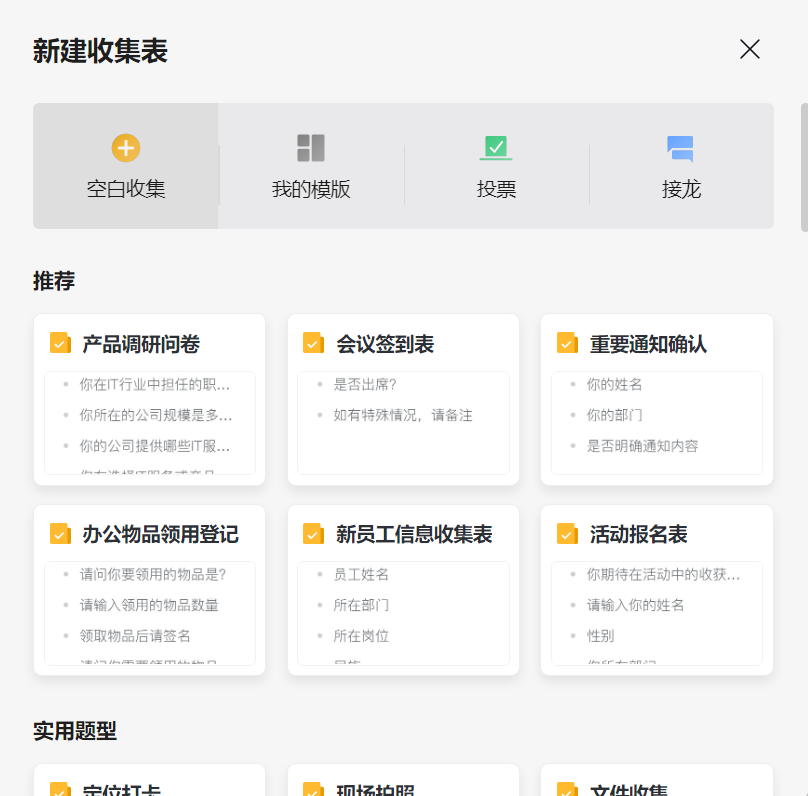The width and height of the screenshot is (808, 796).
Task: Click the grey grid icon of 我的模版
Action: (x=311, y=148)
